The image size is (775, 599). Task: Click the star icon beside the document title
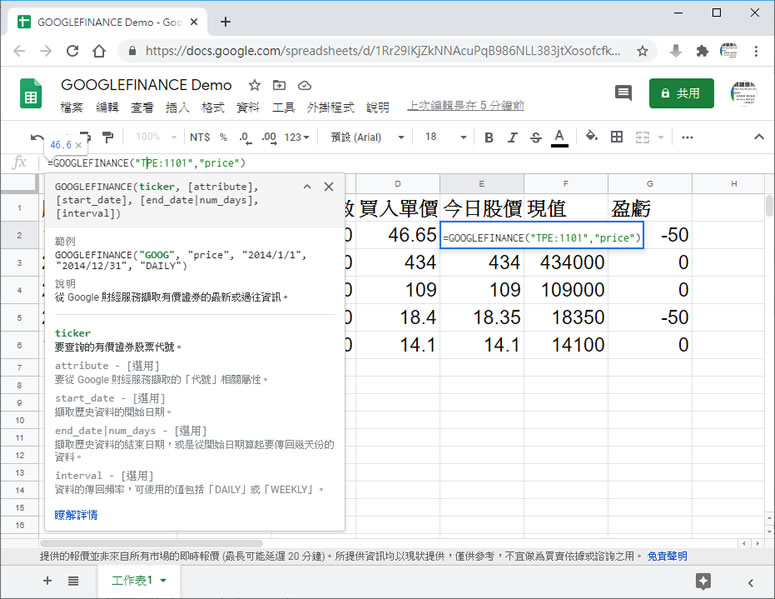pyautogui.click(x=255, y=86)
